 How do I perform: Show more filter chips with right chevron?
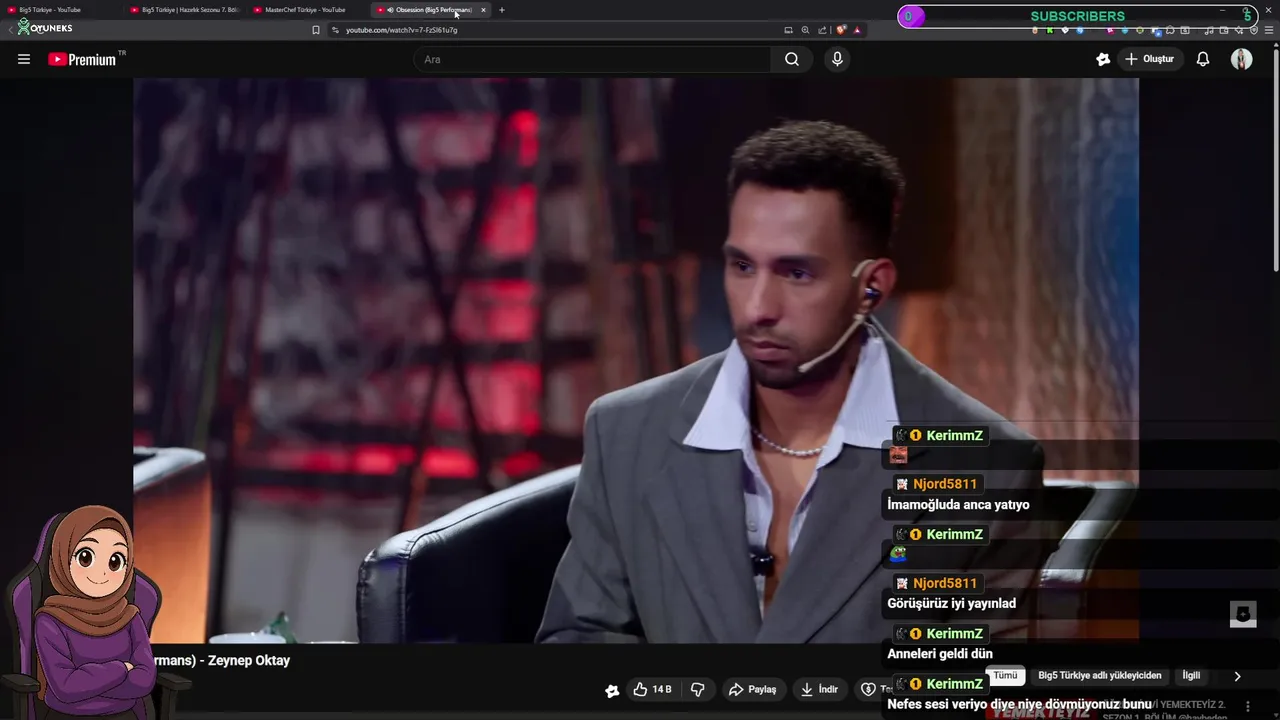click(1237, 676)
